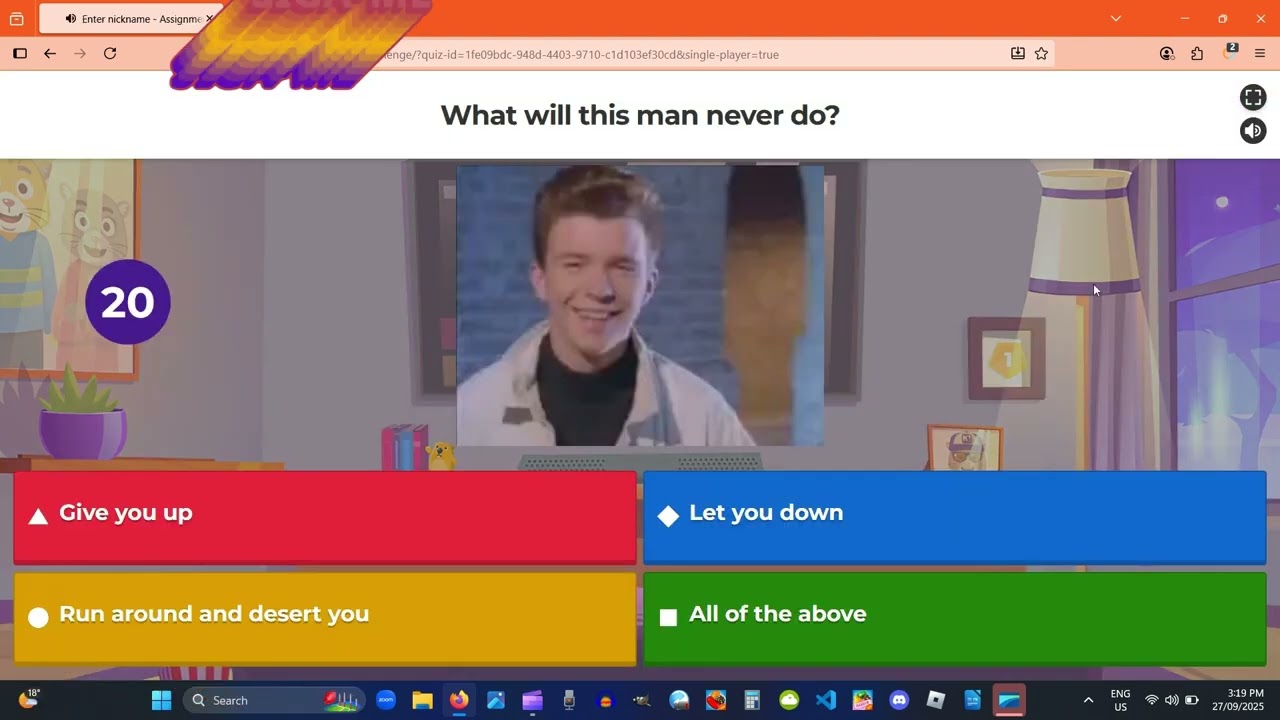This screenshot has height=720, width=1280.
Task: Open the clock showing 3:19 PM
Action: (x=1238, y=700)
